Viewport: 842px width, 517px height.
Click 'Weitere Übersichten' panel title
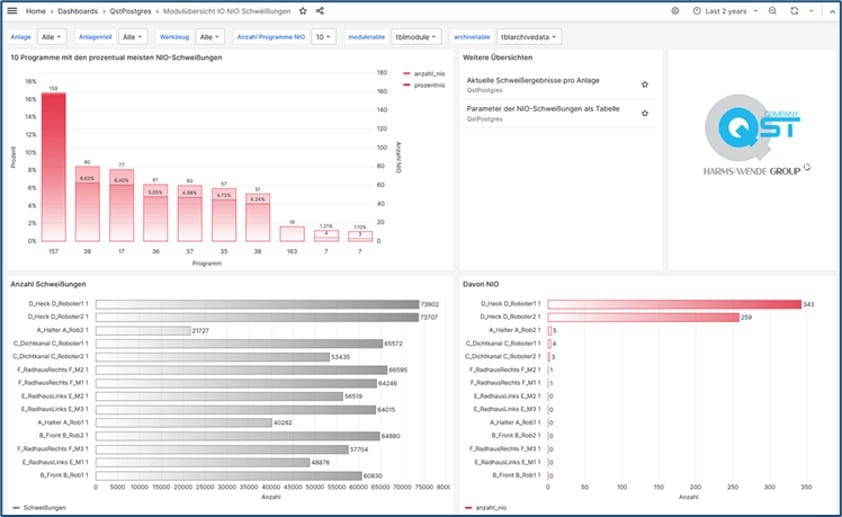click(497, 57)
